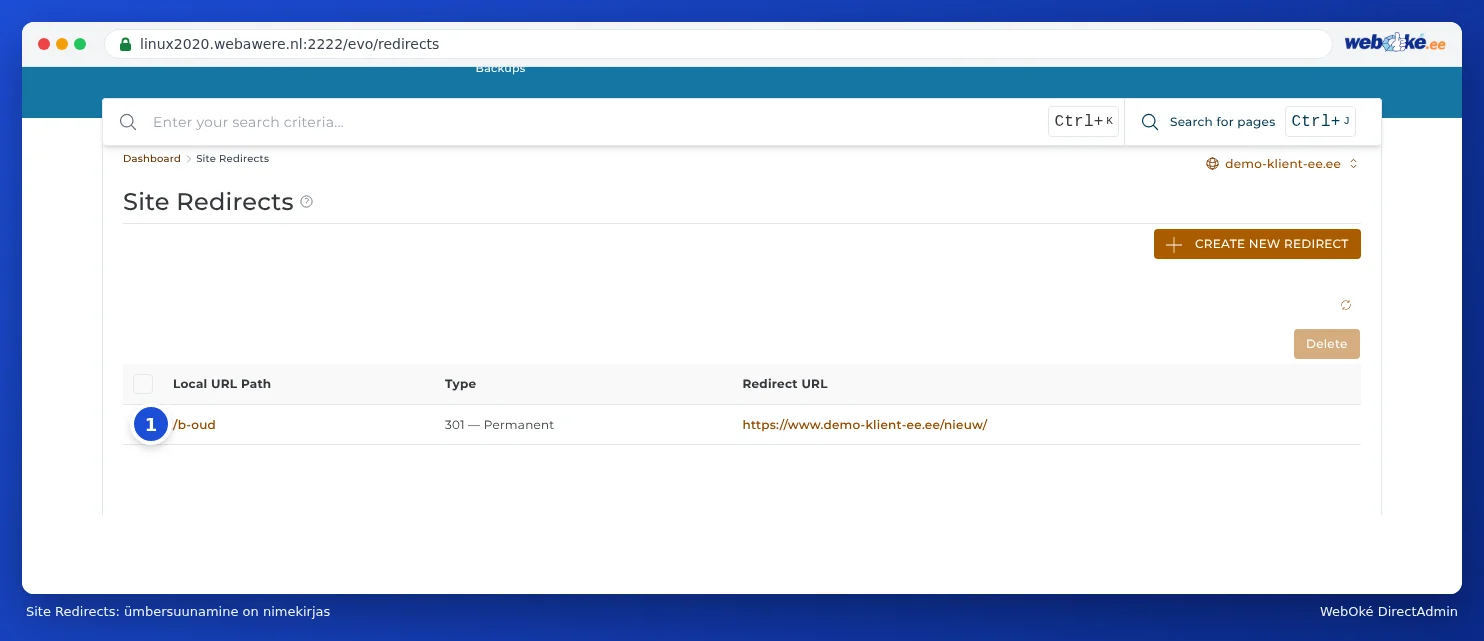Click the globe icon next to demo-klient-ee.ee

coord(1212,164)
